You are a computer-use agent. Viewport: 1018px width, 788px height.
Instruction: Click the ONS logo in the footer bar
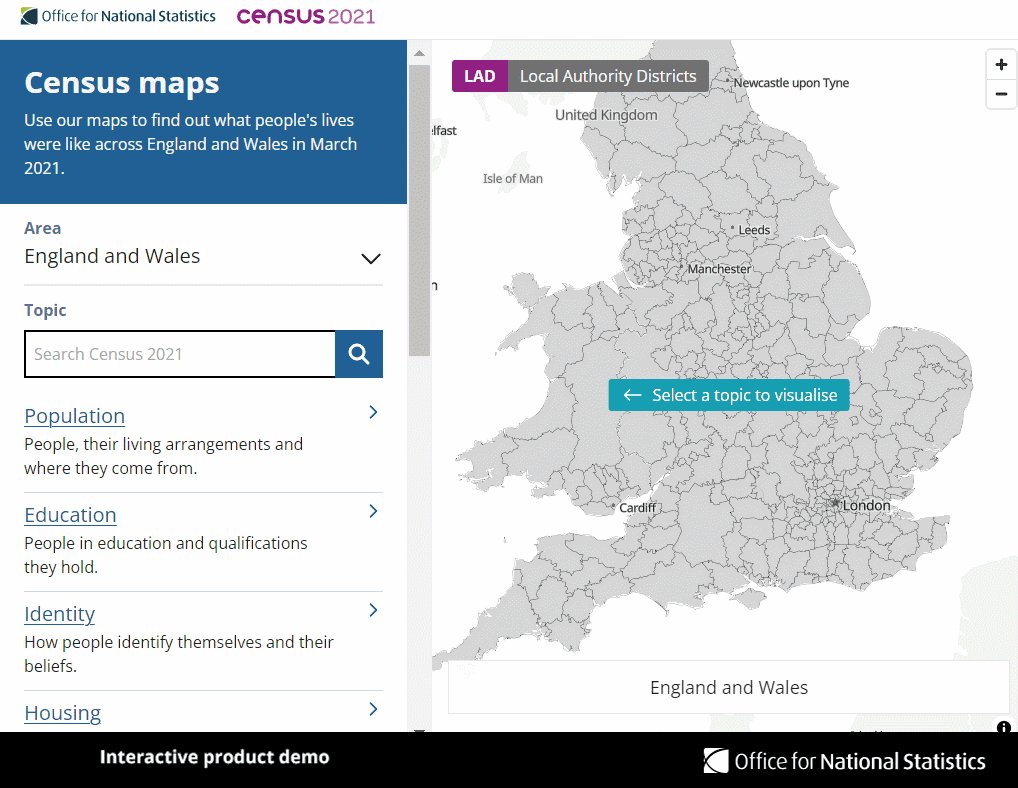[x=846, y=761]
